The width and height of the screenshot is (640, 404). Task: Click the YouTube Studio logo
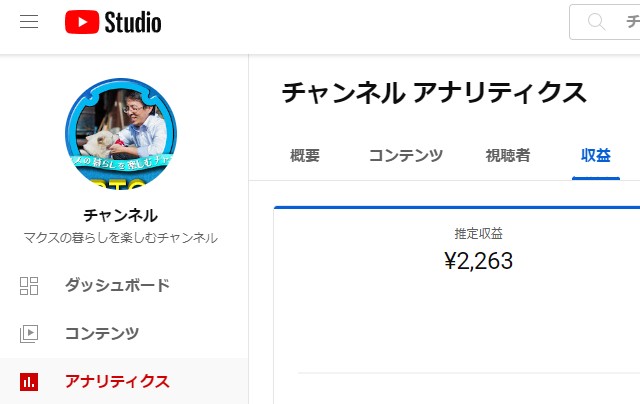tap(113, 22)
